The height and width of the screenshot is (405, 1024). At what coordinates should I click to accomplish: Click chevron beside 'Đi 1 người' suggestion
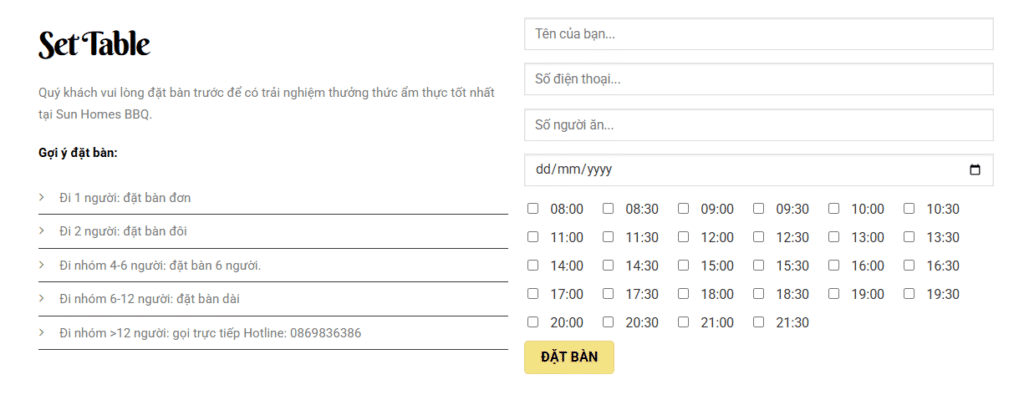click(x=42, y=197)
